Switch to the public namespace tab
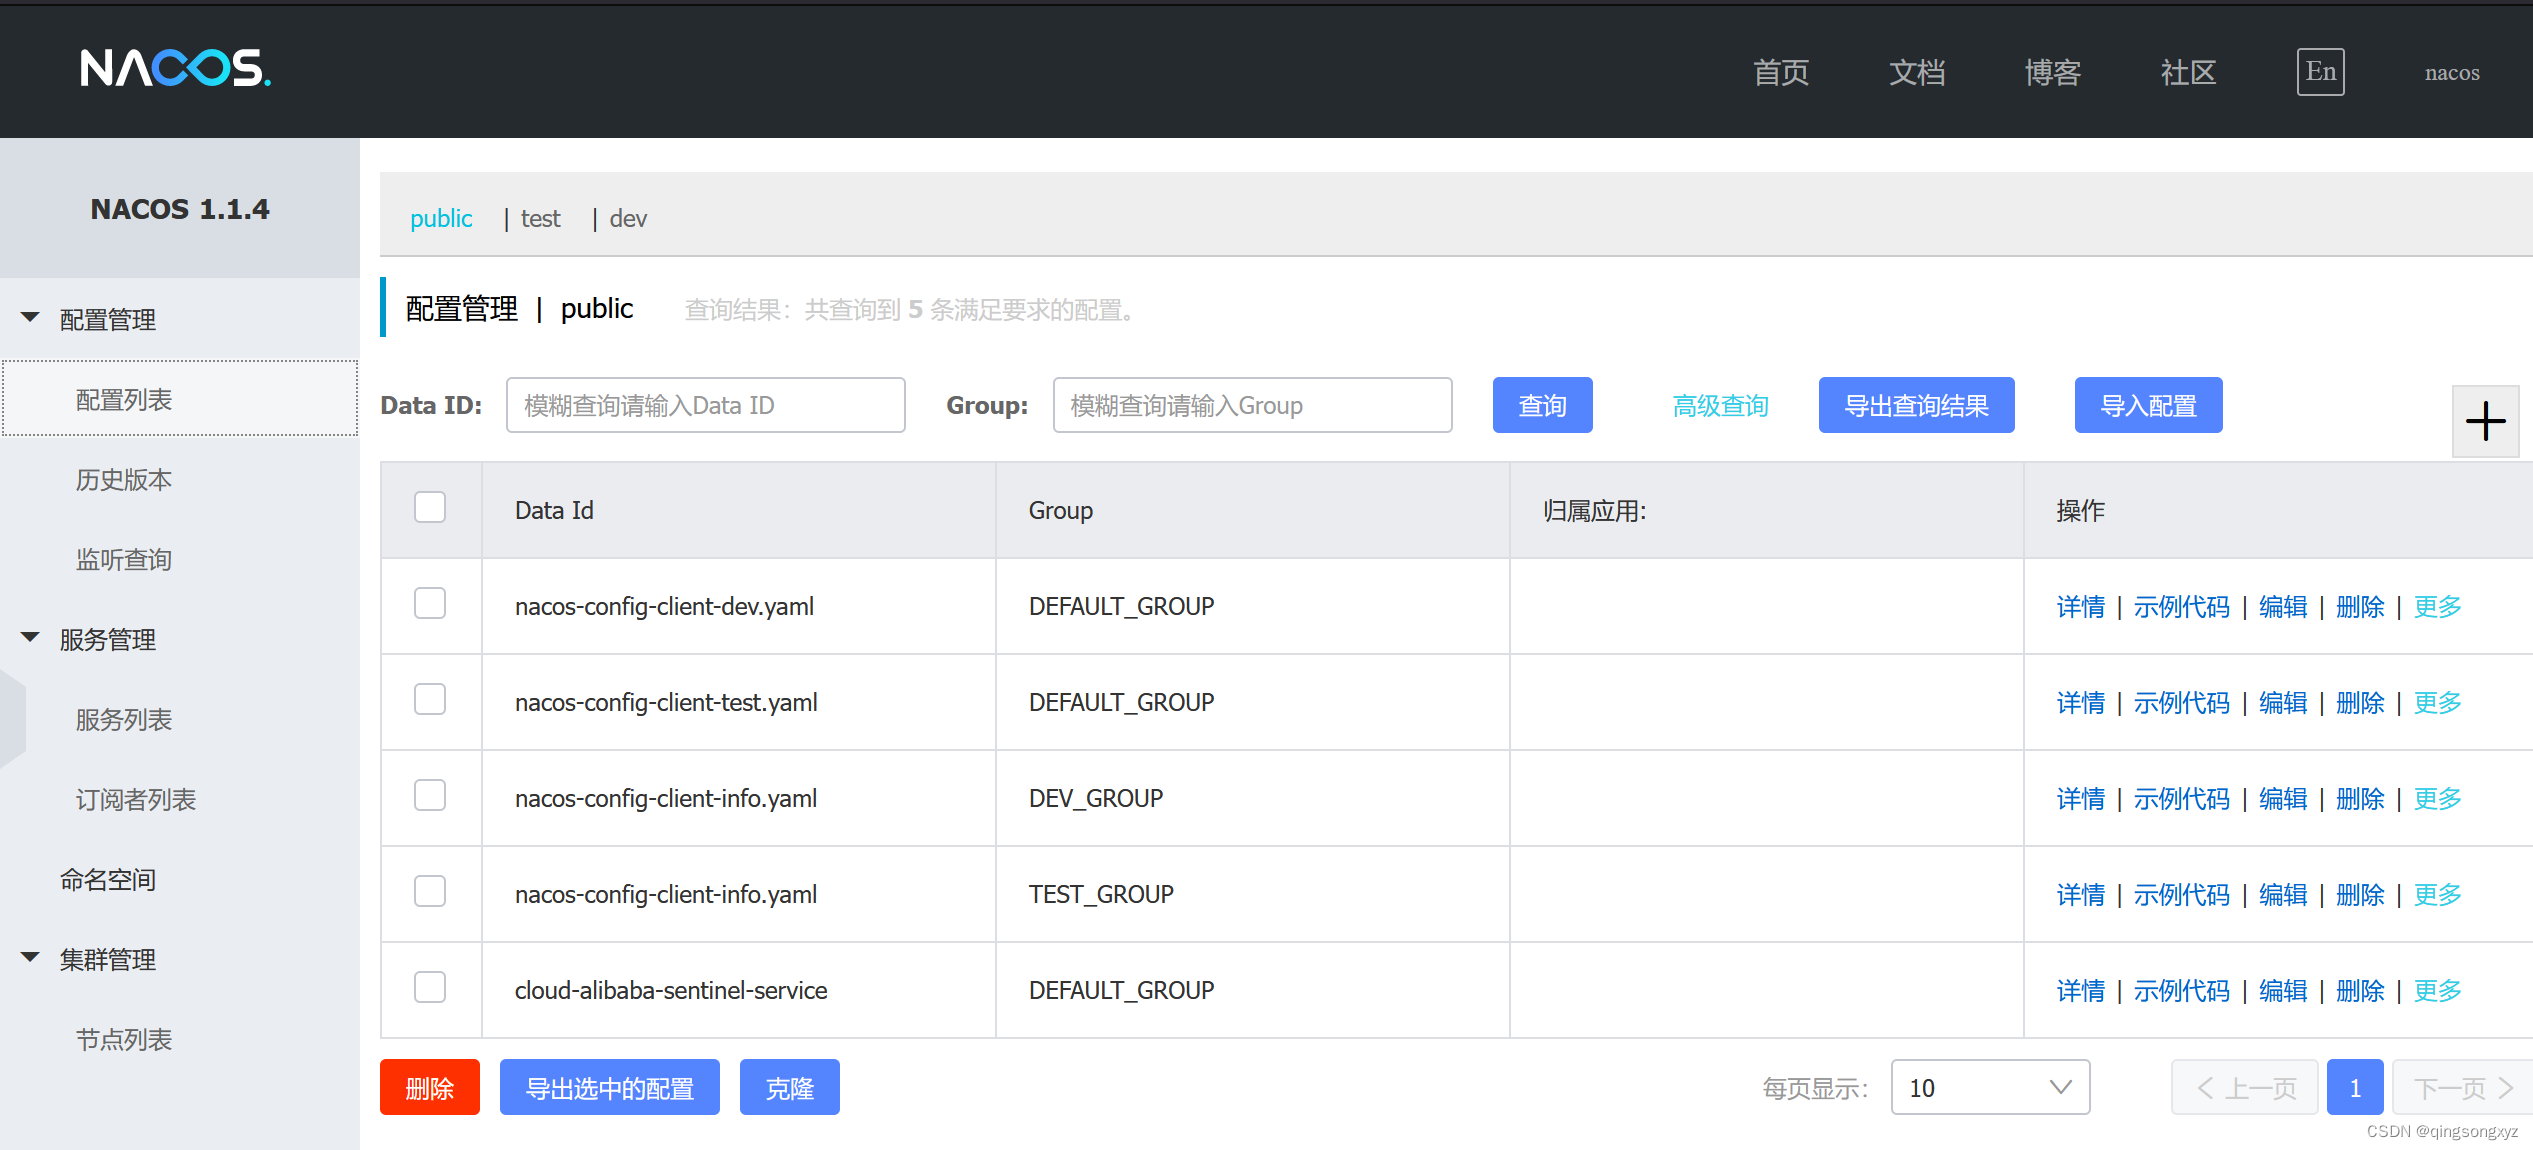This screenshot has height=1150, width=2533. click(x=441, y=218)
